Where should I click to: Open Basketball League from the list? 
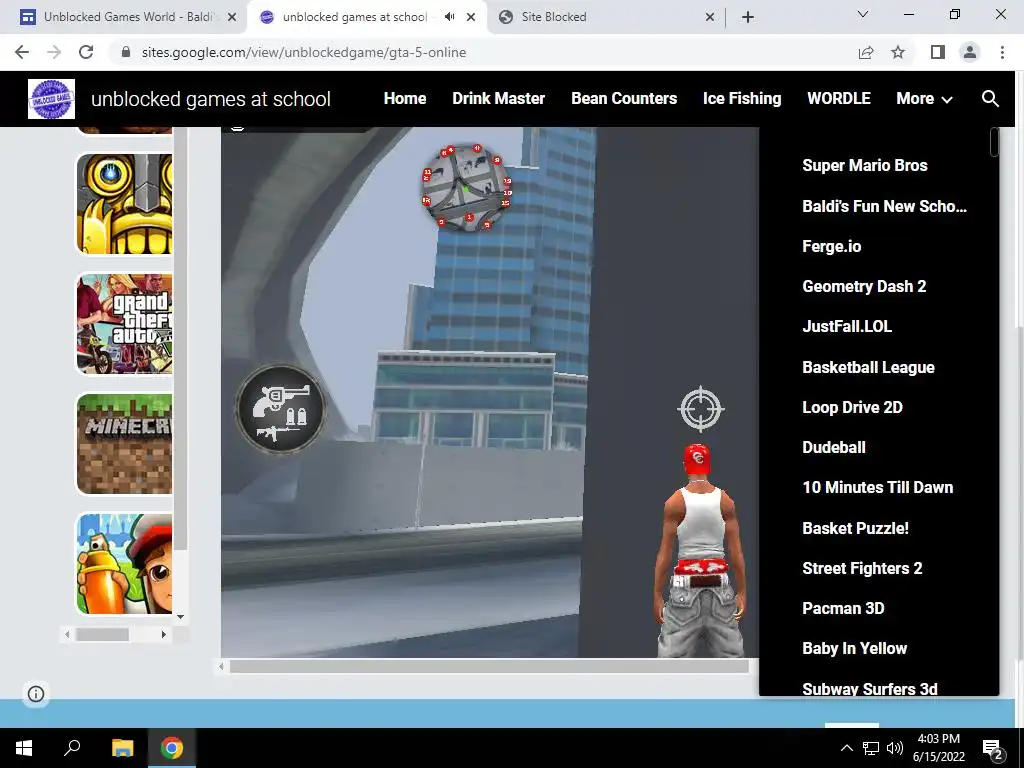868,367
